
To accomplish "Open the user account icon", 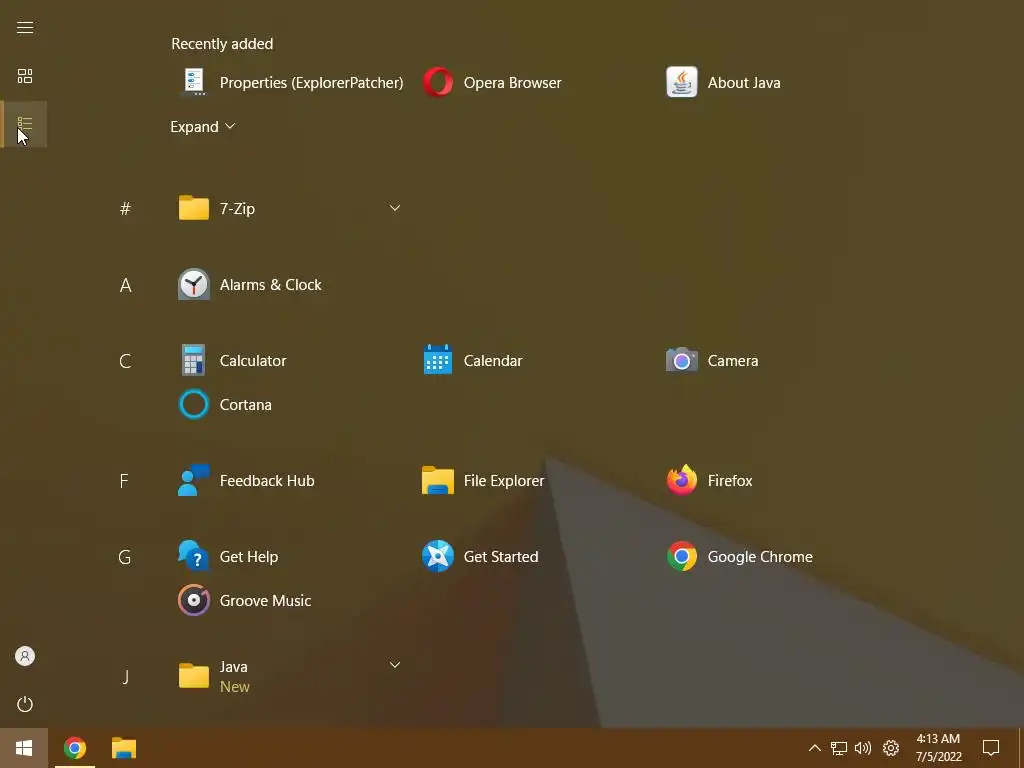I will tap(25, 656).
